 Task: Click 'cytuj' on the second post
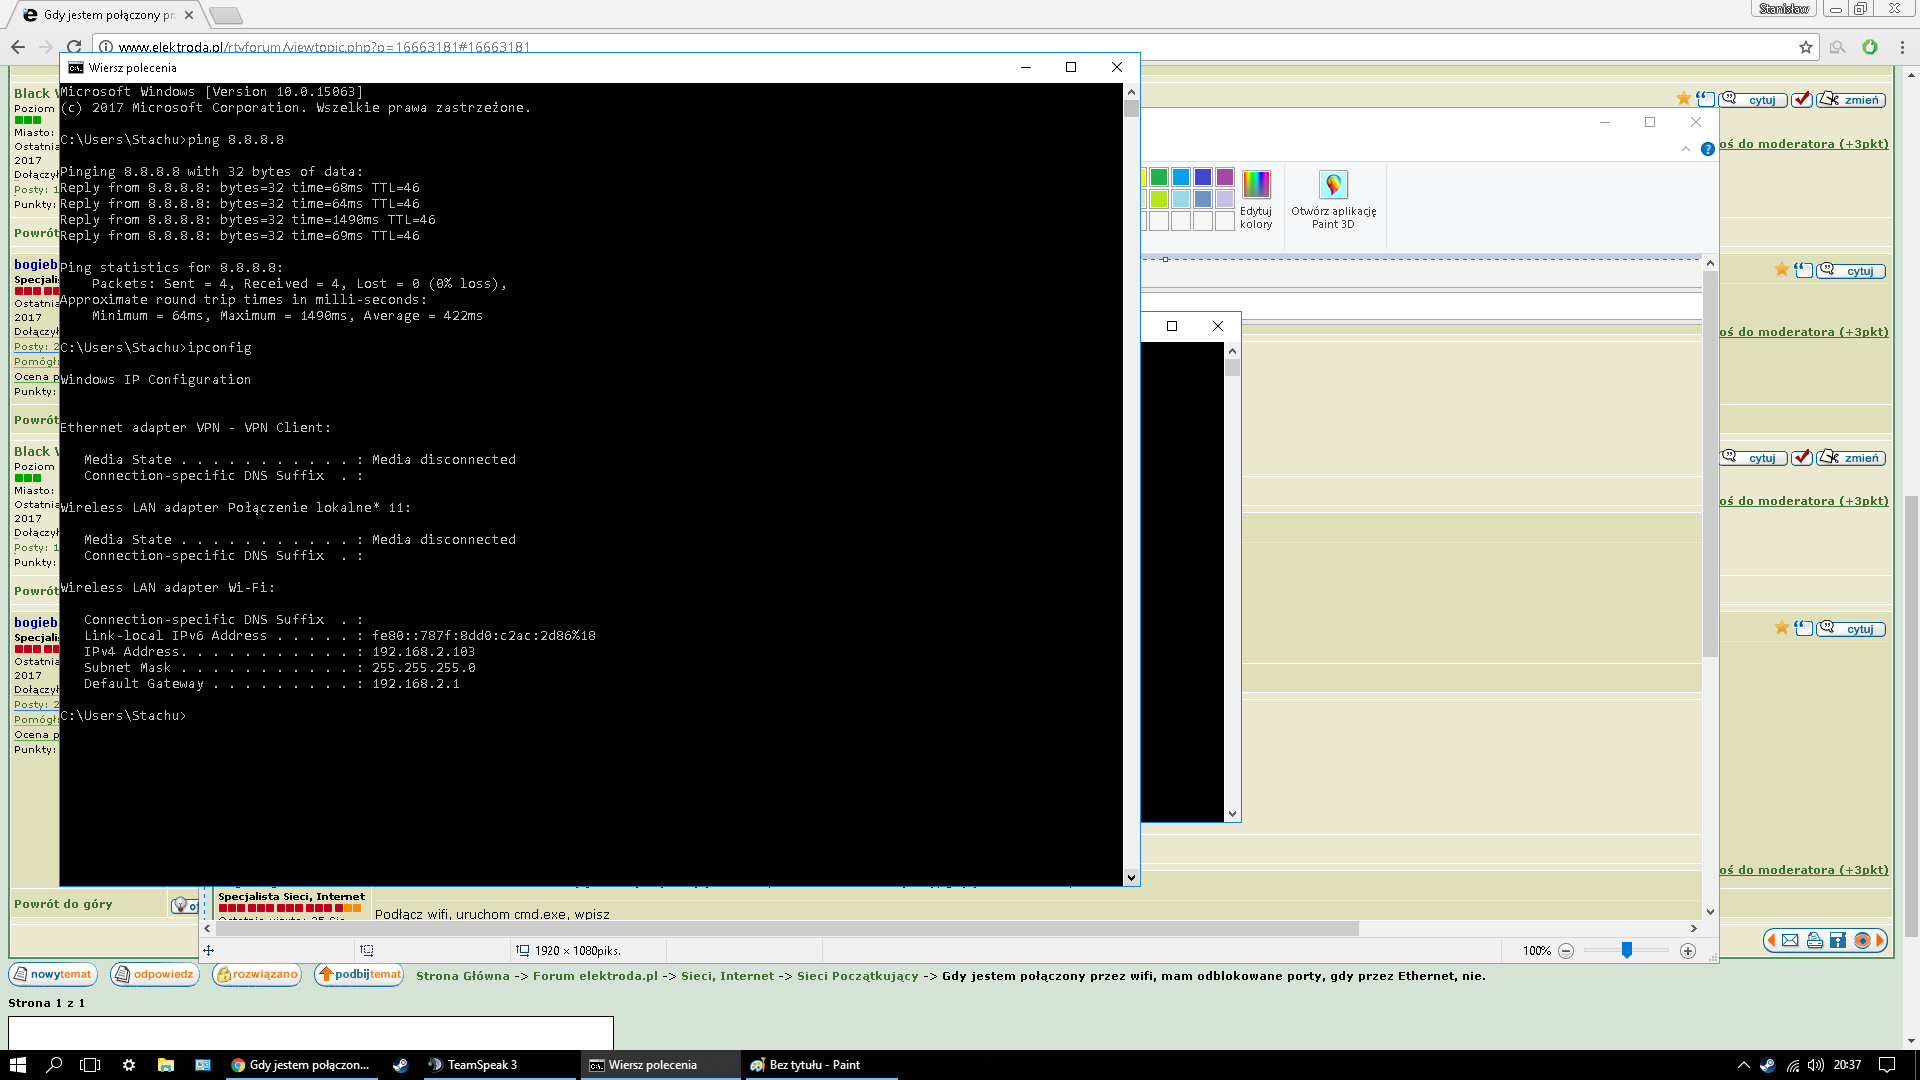(1851, 270)
